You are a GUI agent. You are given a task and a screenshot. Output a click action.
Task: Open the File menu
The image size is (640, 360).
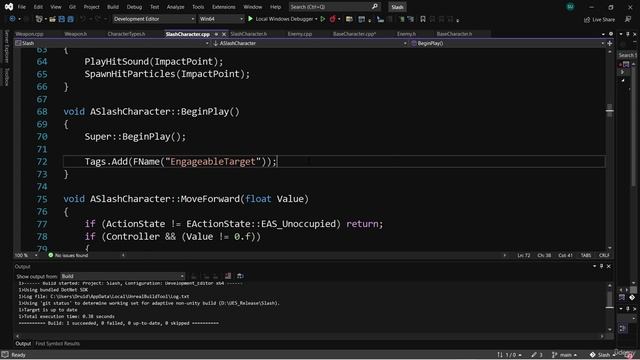(22, 7)
